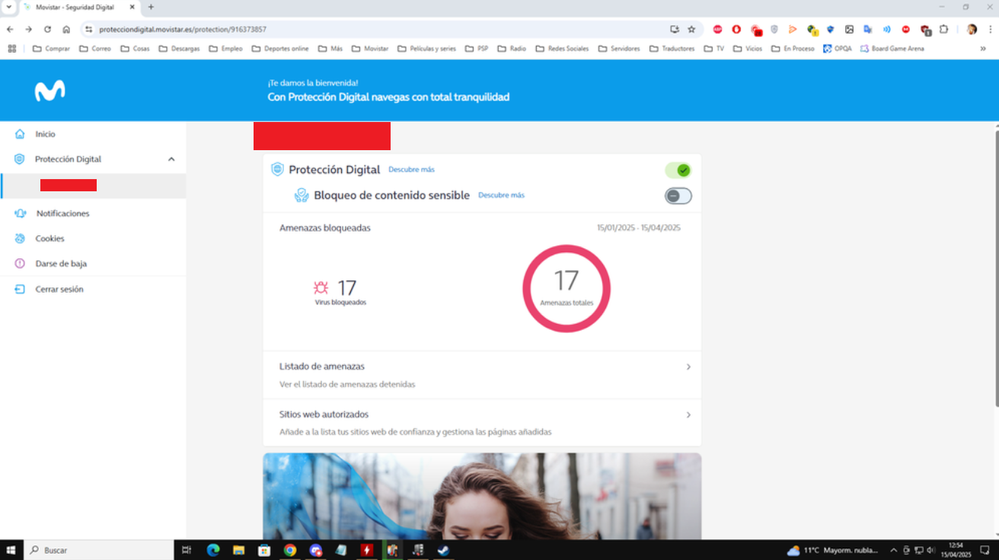Close the Movistar - Seguridad Digital tab

[132, 7]
